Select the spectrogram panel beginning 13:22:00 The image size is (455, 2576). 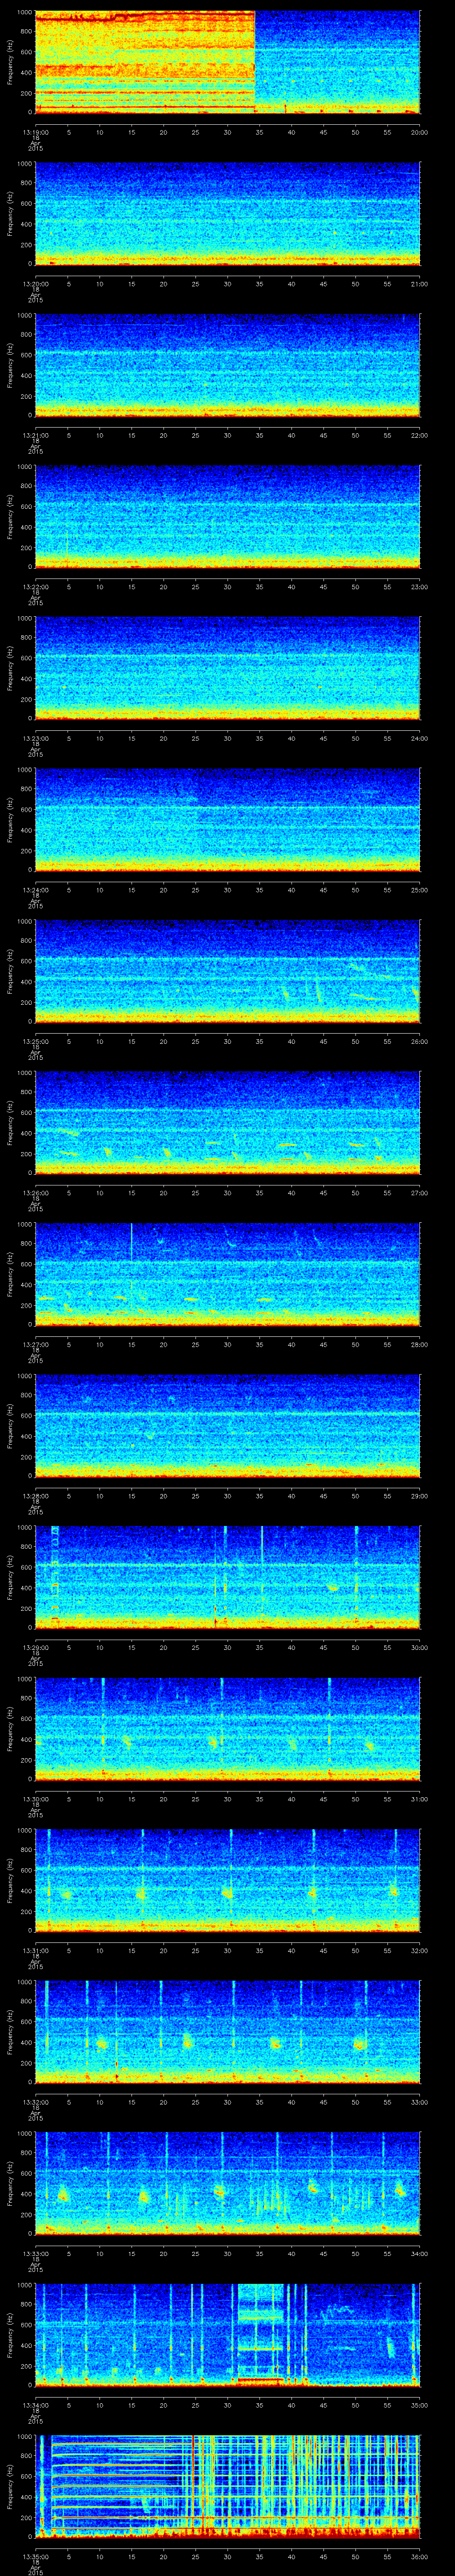tap(227, 516)
